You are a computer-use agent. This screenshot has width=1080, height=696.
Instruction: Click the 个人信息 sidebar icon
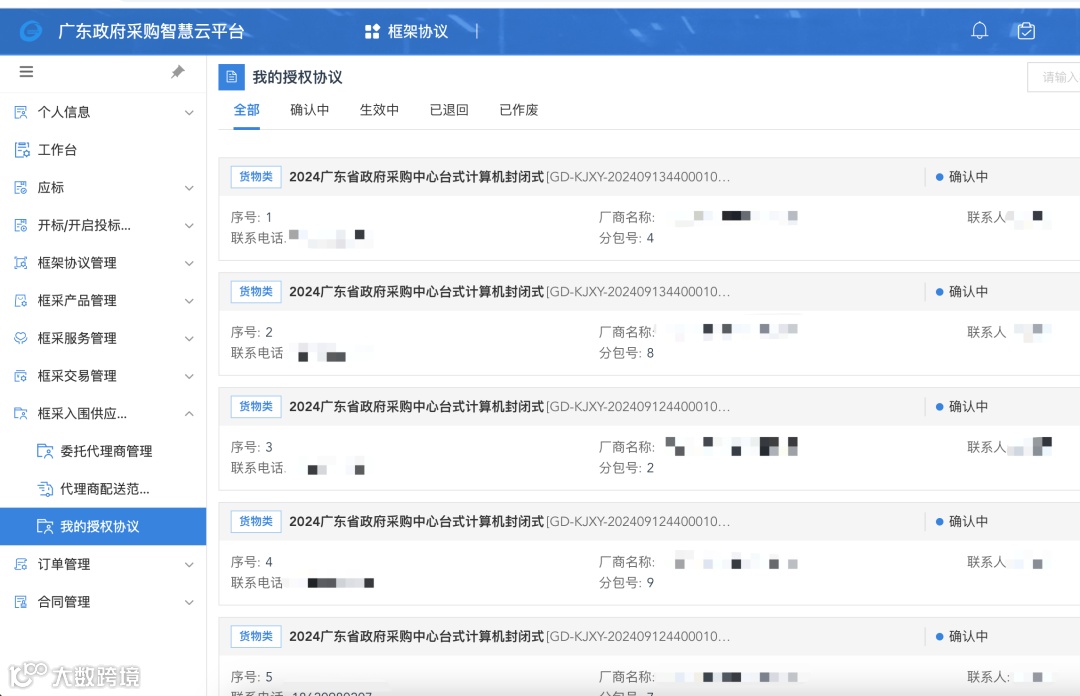[x=21, y=112]
